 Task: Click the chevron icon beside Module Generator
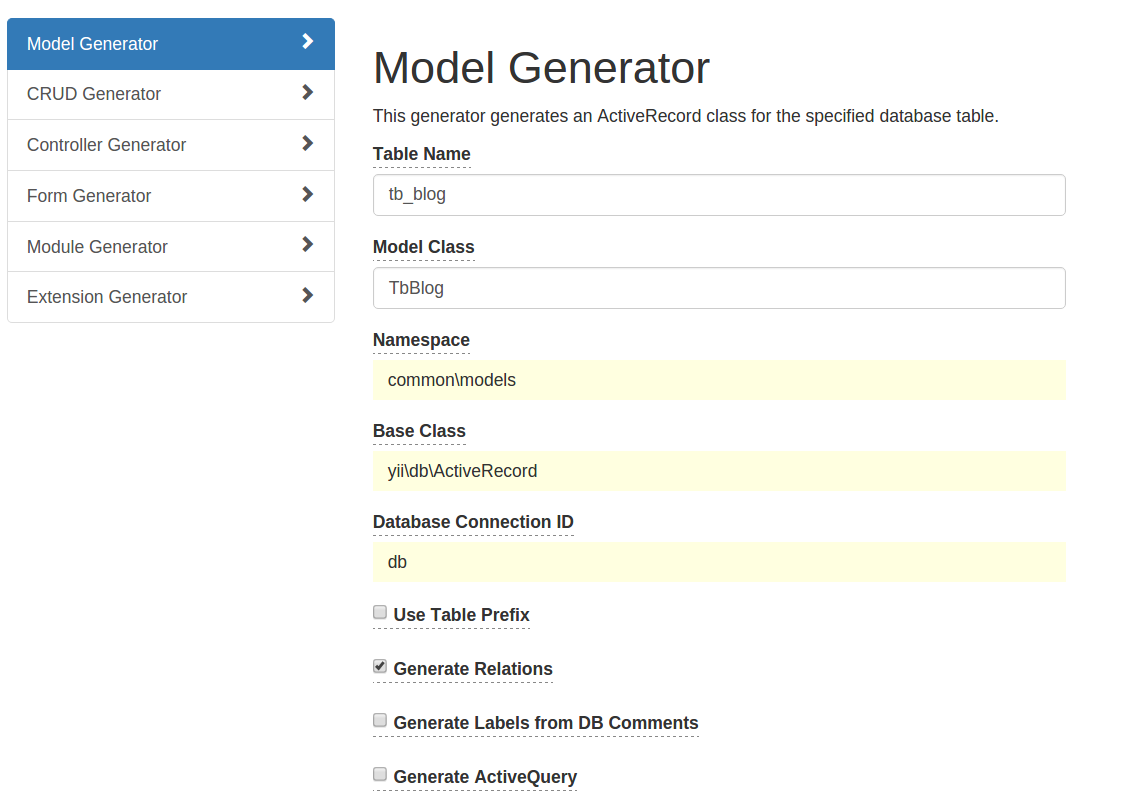pyautogui.click(x=308, y=245)
